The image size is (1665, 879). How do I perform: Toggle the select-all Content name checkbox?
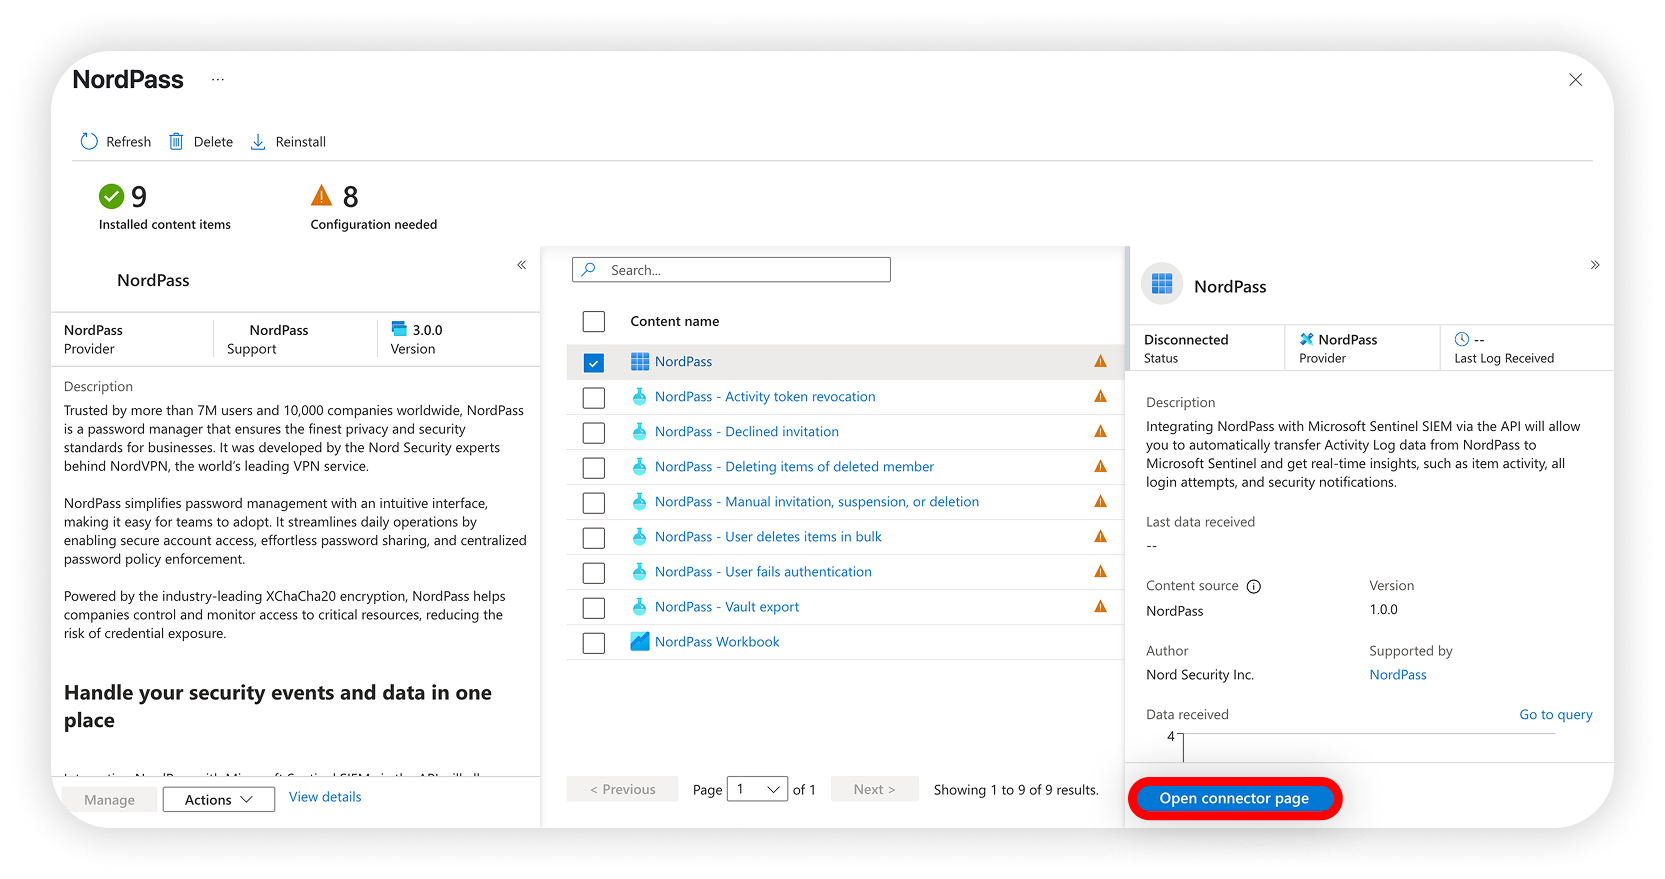(594, 322)
